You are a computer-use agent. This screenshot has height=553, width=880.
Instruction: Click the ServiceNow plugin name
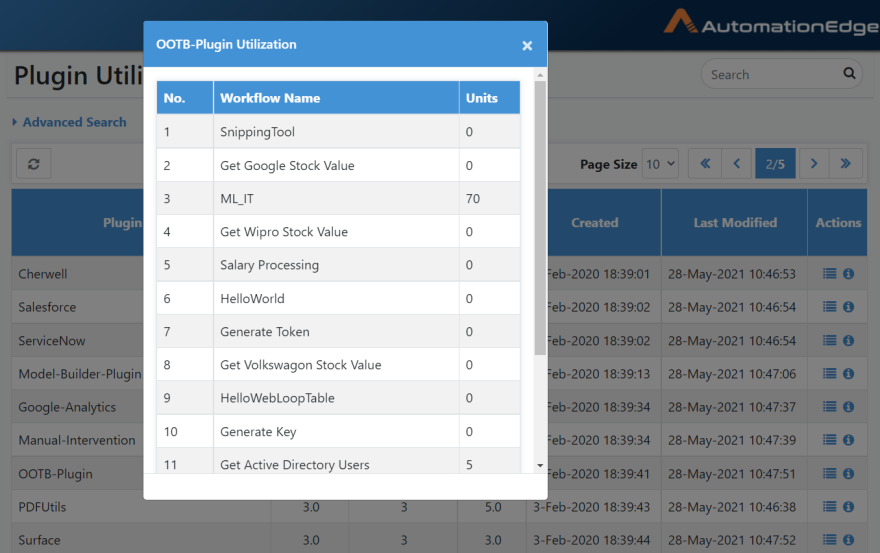pyautogui.click(x=52, y=341)
